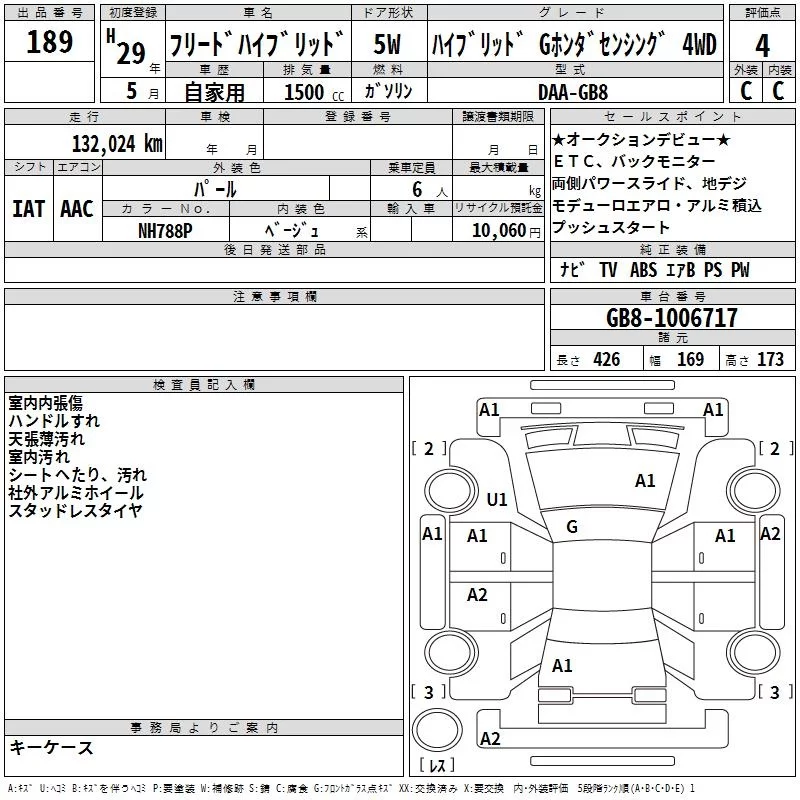Click the A1 mark on the car roof
This screenshot has height=800, width=800.
[x=645, y=481]
